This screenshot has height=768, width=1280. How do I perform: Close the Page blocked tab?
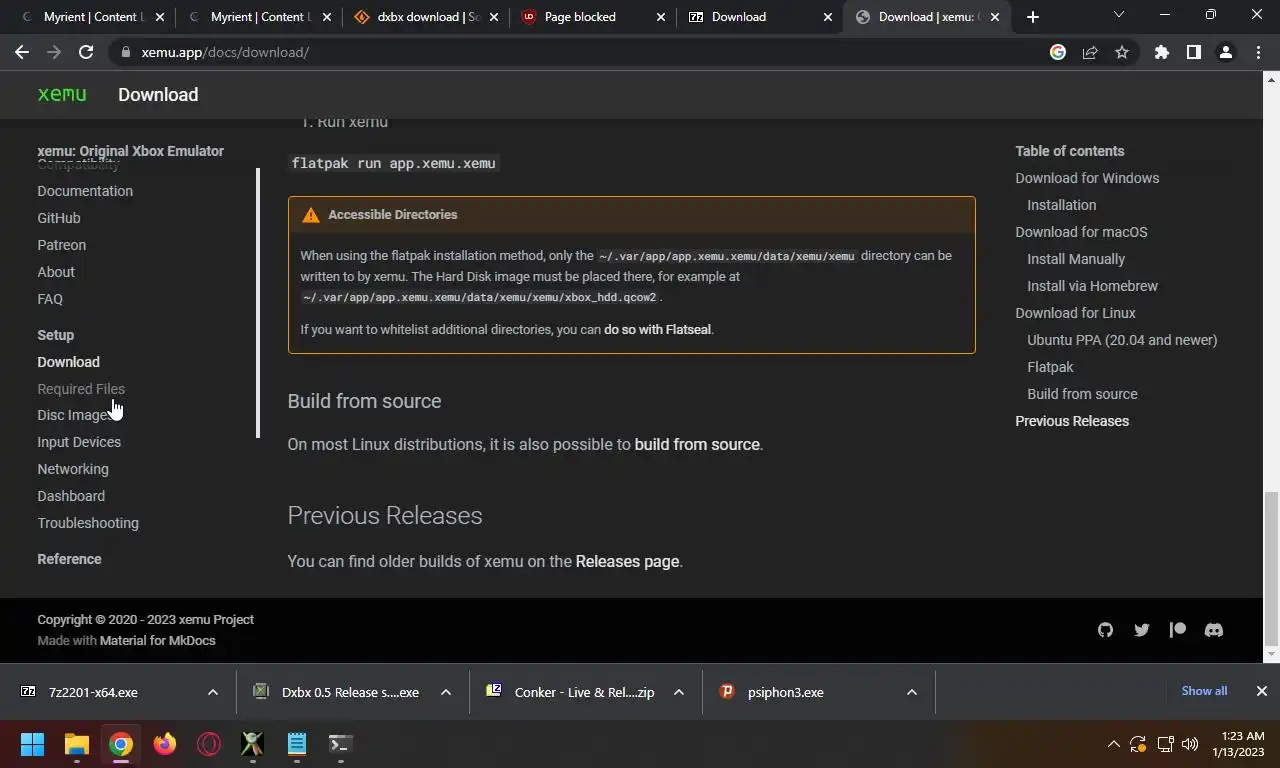661,17
